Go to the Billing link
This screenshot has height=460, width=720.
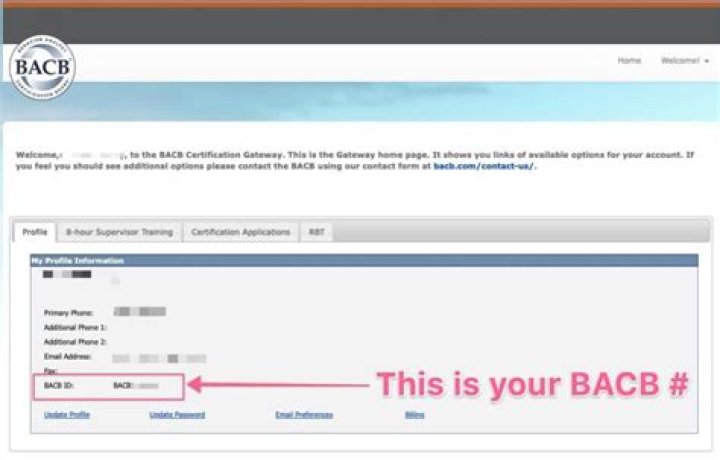415,415
